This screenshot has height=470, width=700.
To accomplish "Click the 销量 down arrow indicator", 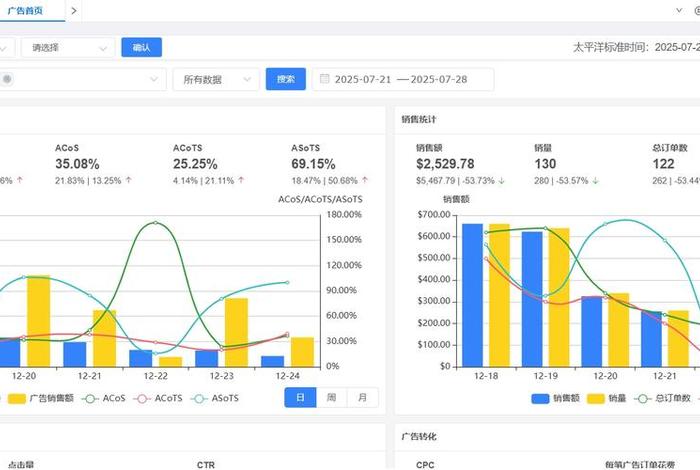I will pyautogui.click(x=596, y=181).
